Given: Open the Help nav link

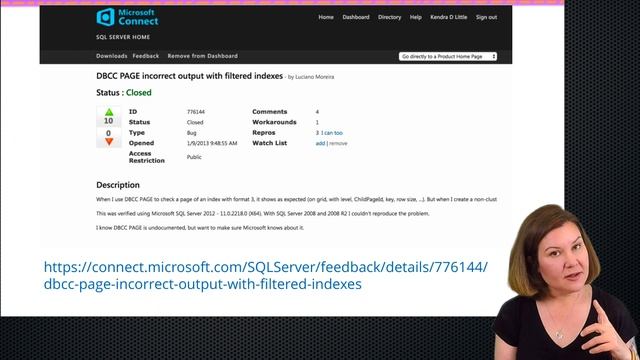Looking at the screenshot, I should coord(416,17).
